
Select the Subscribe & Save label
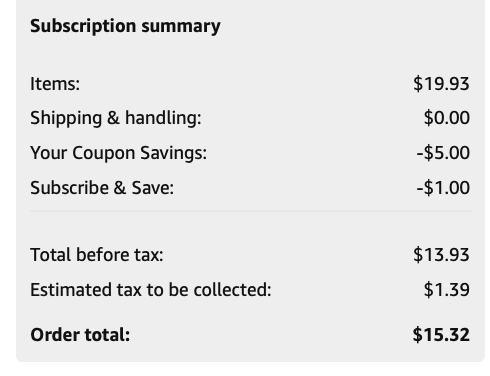[x=102, y=188]
